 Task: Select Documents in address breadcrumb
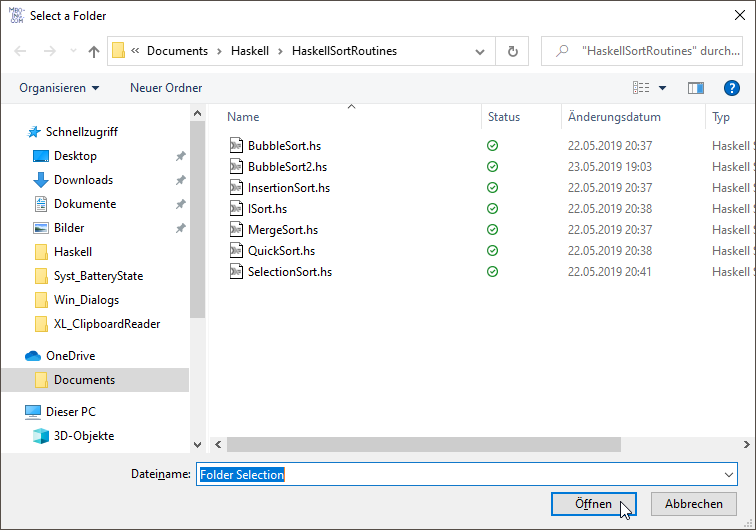pyautogui.click(x=177, y=51)
